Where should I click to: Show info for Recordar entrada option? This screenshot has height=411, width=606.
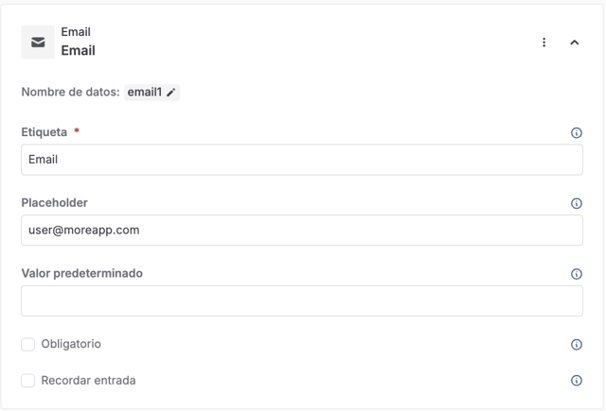[x=576, y=381]
